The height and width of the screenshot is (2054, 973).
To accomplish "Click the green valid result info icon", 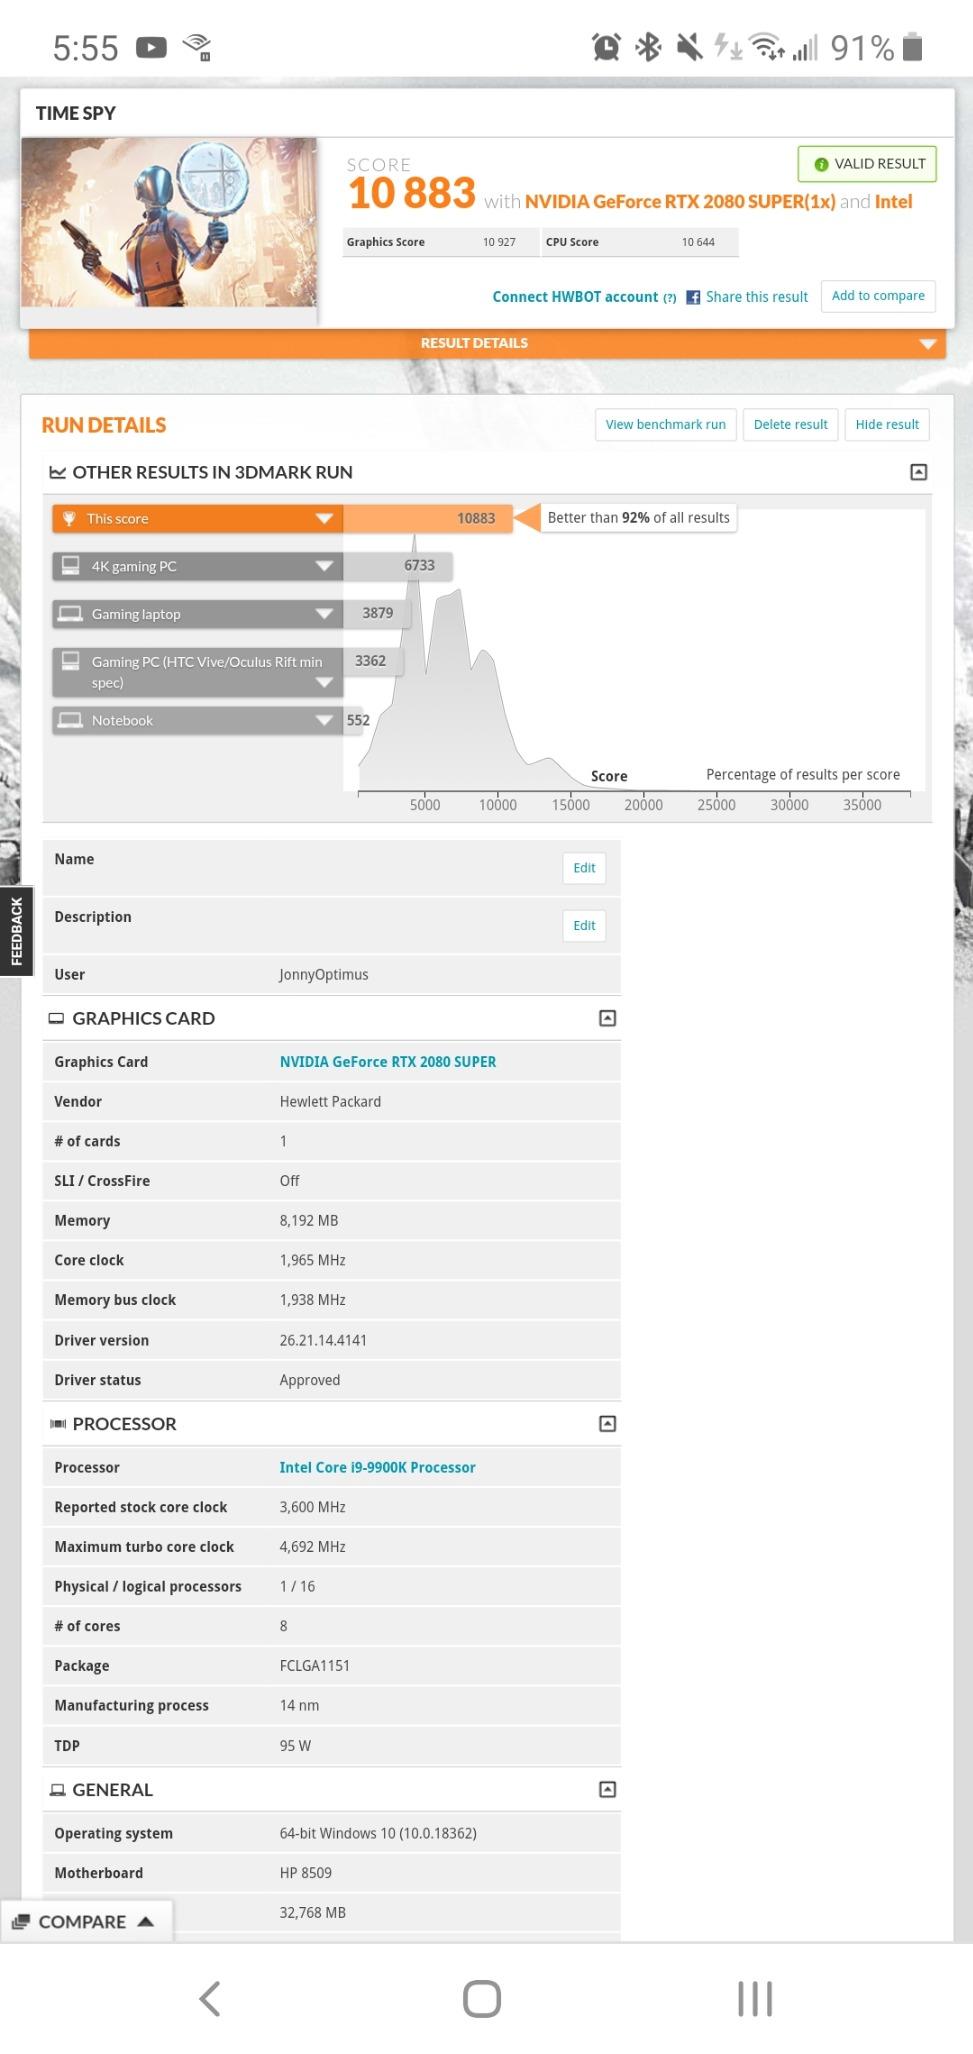I will coord(821,164).
